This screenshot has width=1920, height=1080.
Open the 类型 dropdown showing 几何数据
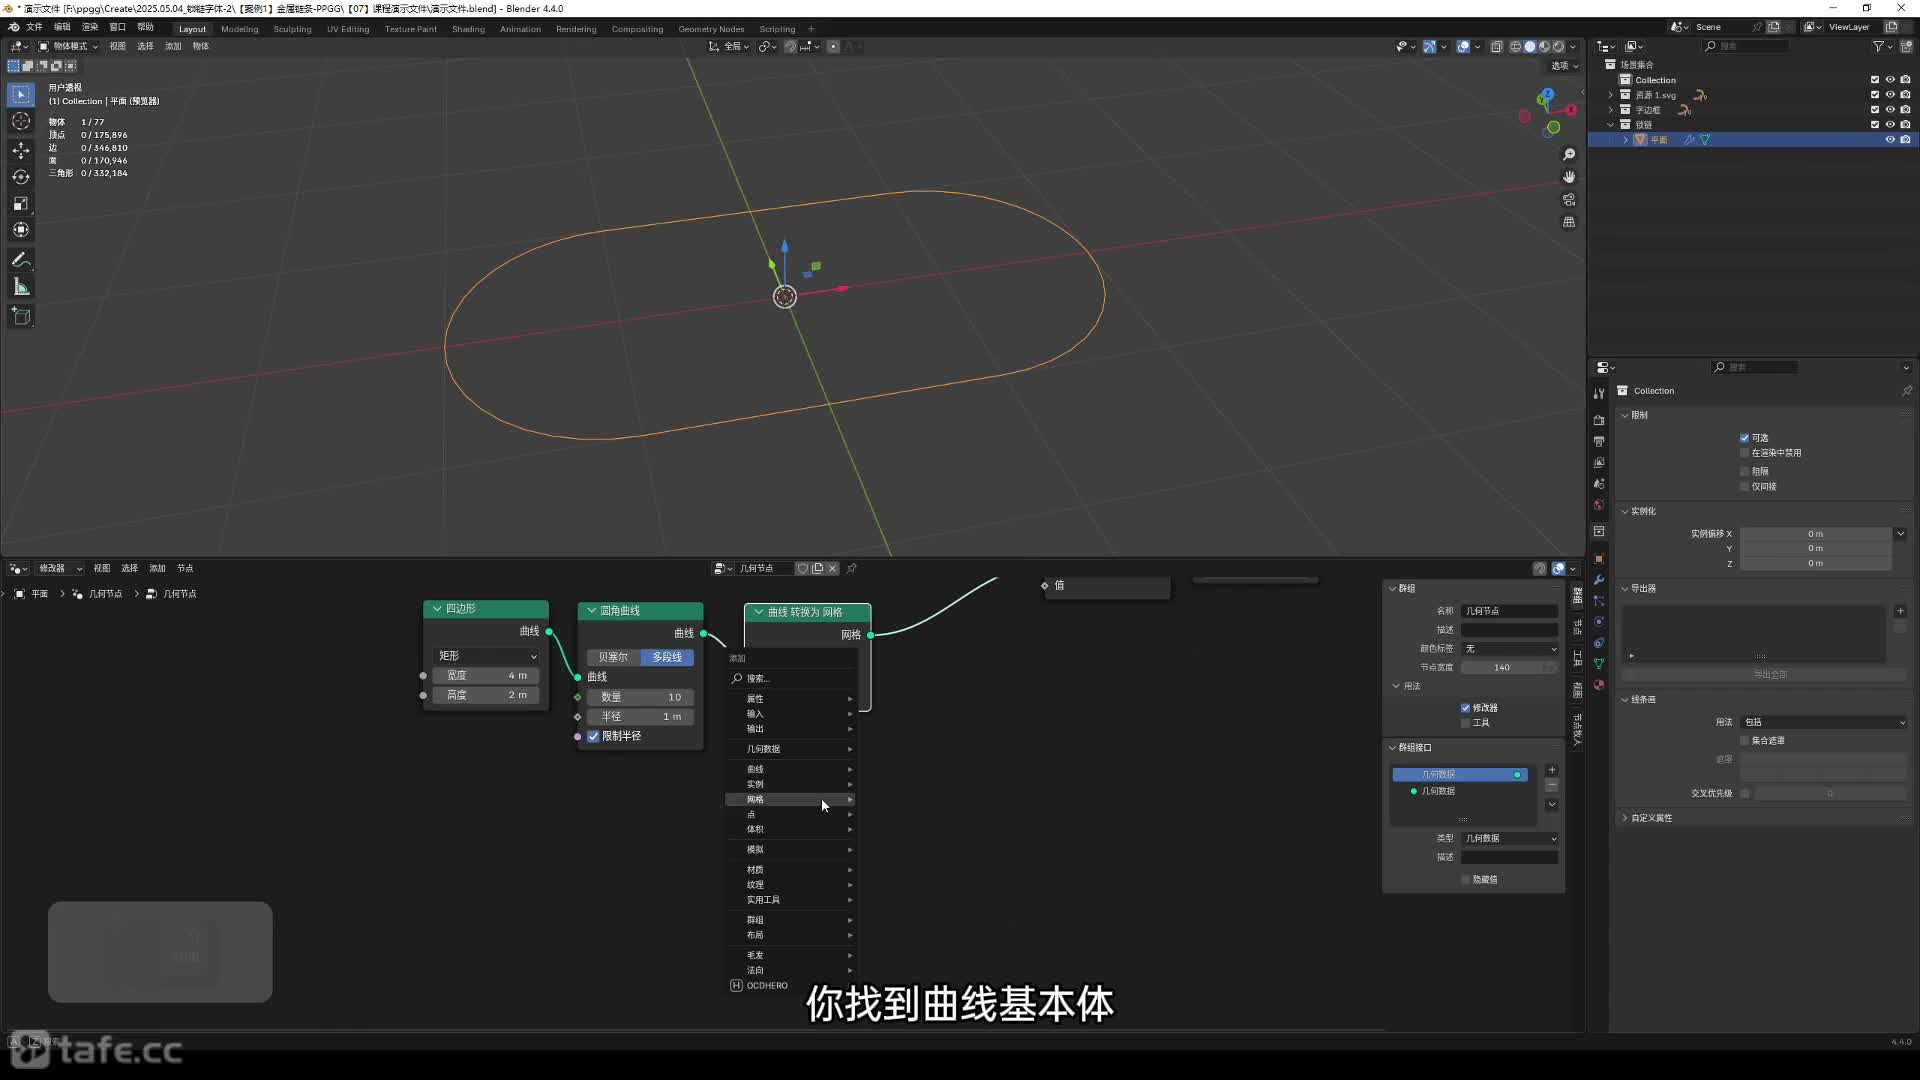tap(1510, 839)
